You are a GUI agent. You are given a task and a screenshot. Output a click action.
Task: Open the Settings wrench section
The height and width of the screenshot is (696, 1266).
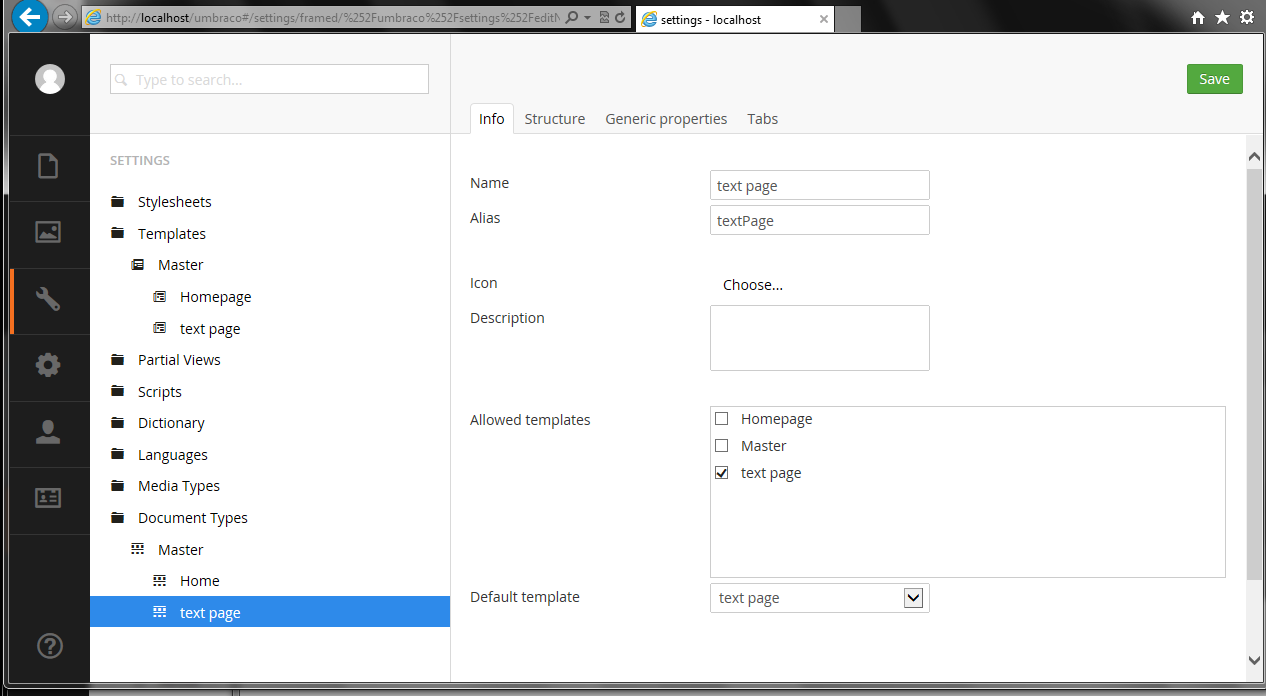tap(48, 298)
